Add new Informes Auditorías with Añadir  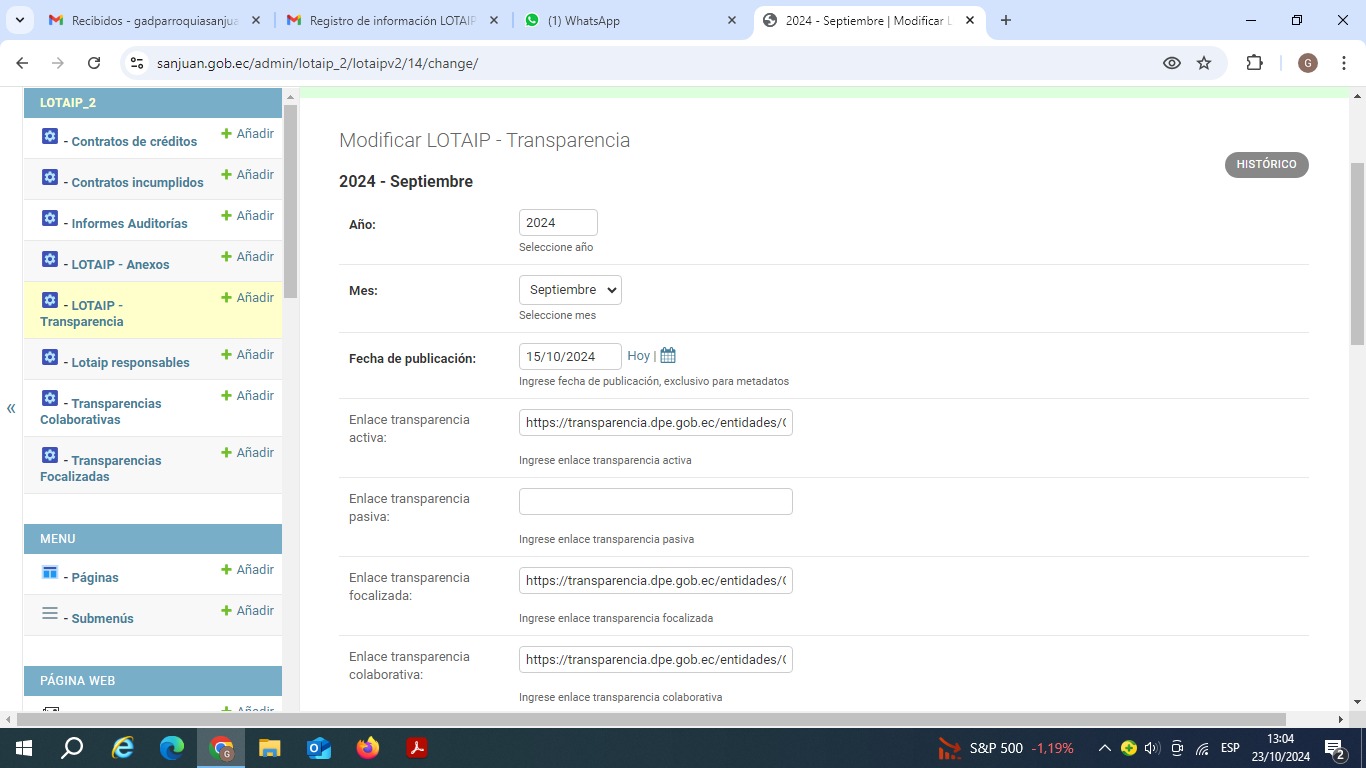(247, 216)
